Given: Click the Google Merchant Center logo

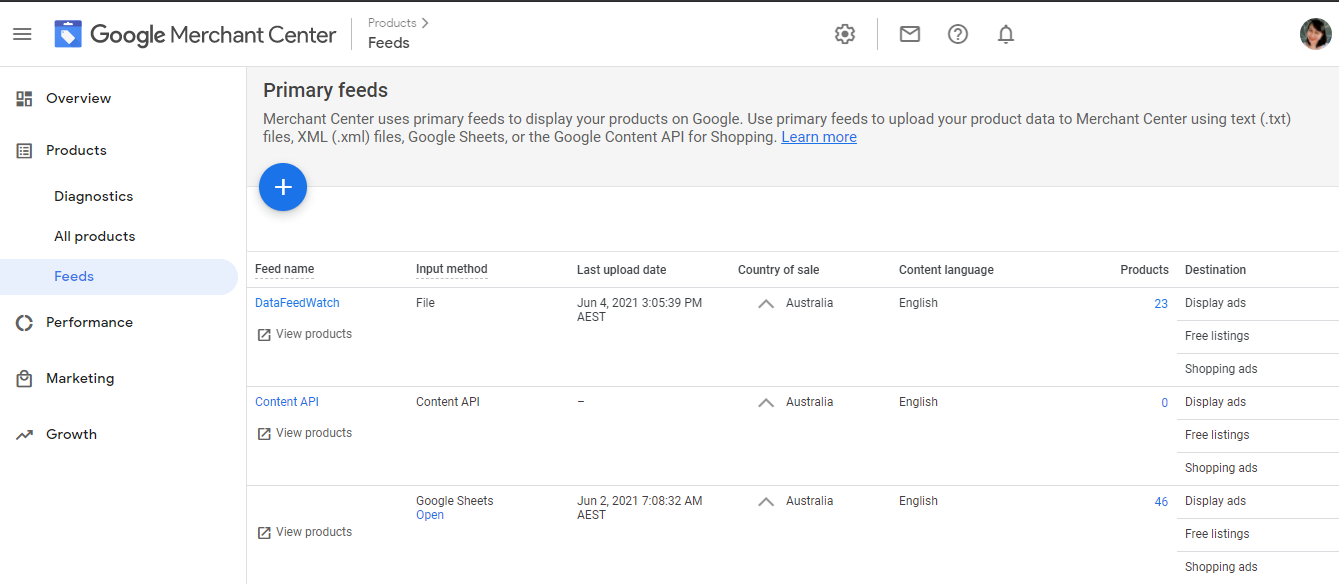Looking at the screenshot, I should [x=195, y=34].
